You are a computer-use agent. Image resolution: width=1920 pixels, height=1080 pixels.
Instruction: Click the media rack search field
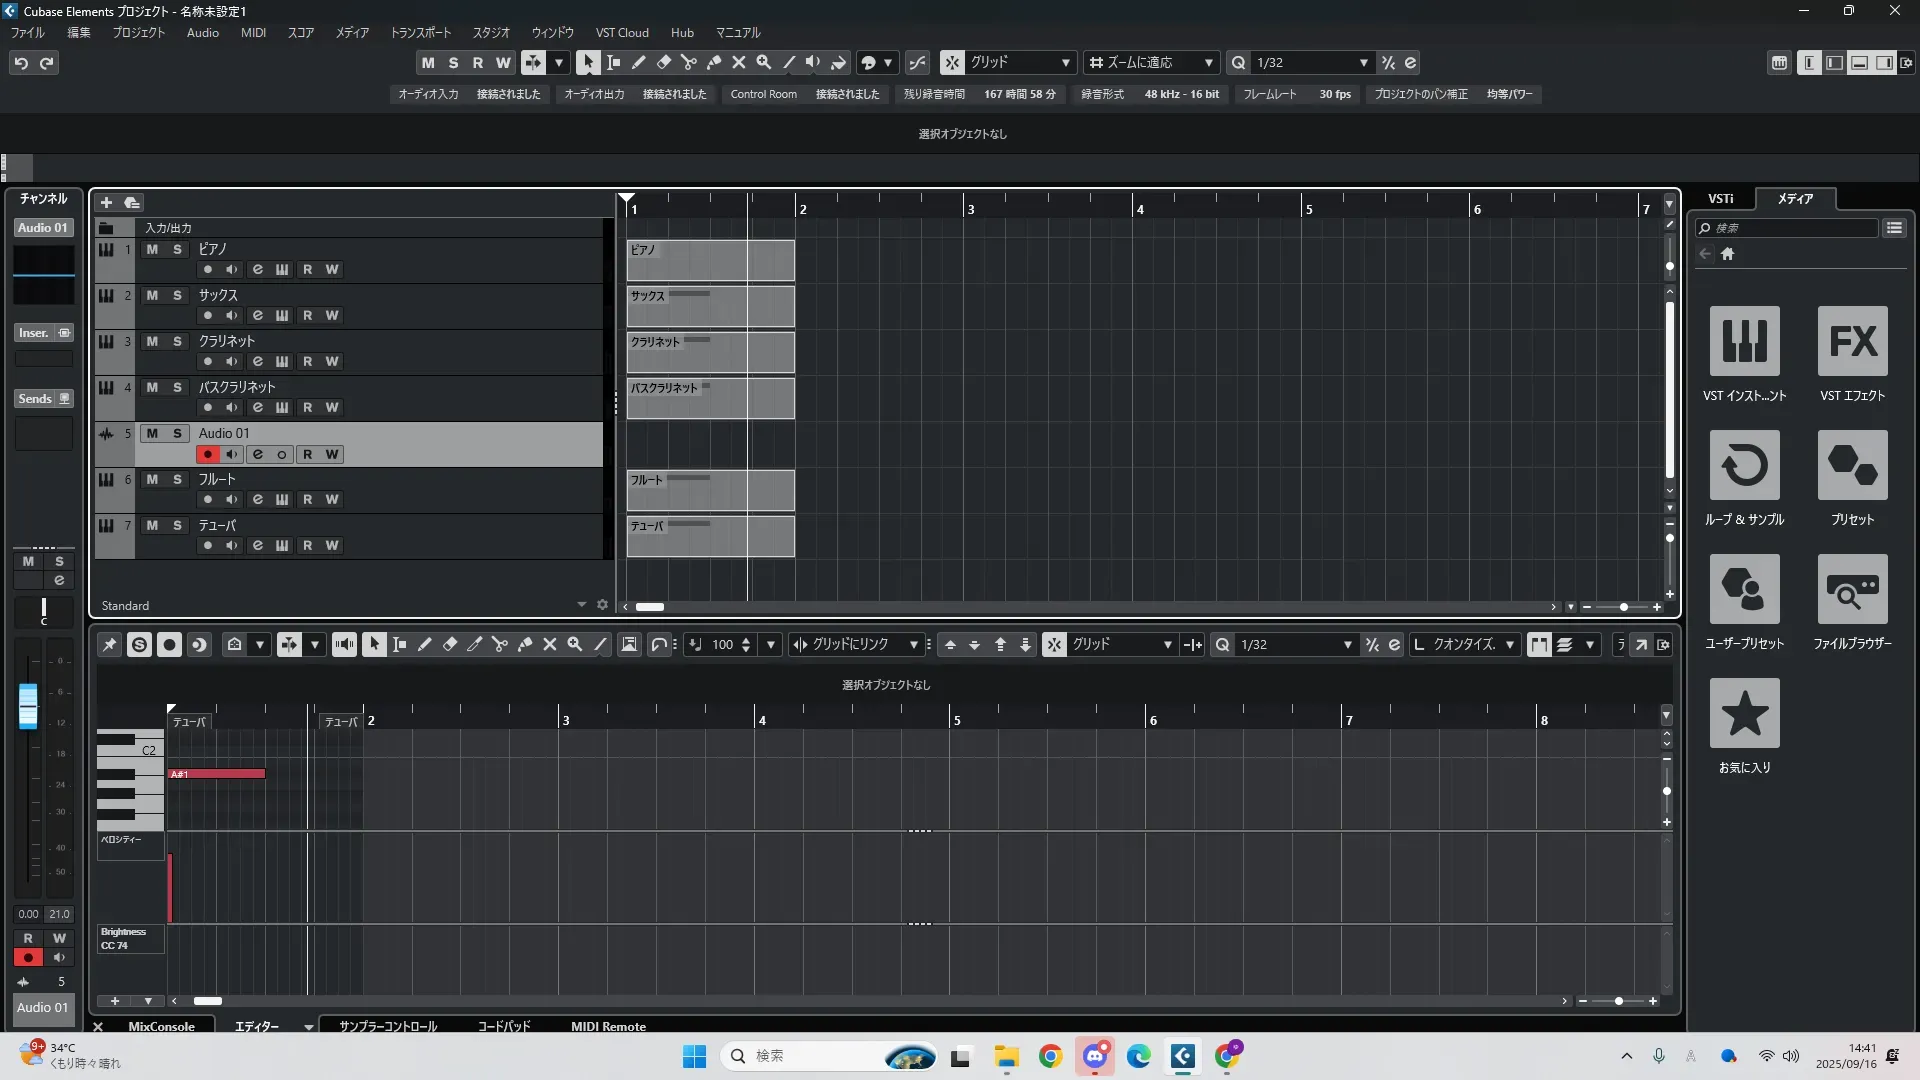click(1790, 228)
